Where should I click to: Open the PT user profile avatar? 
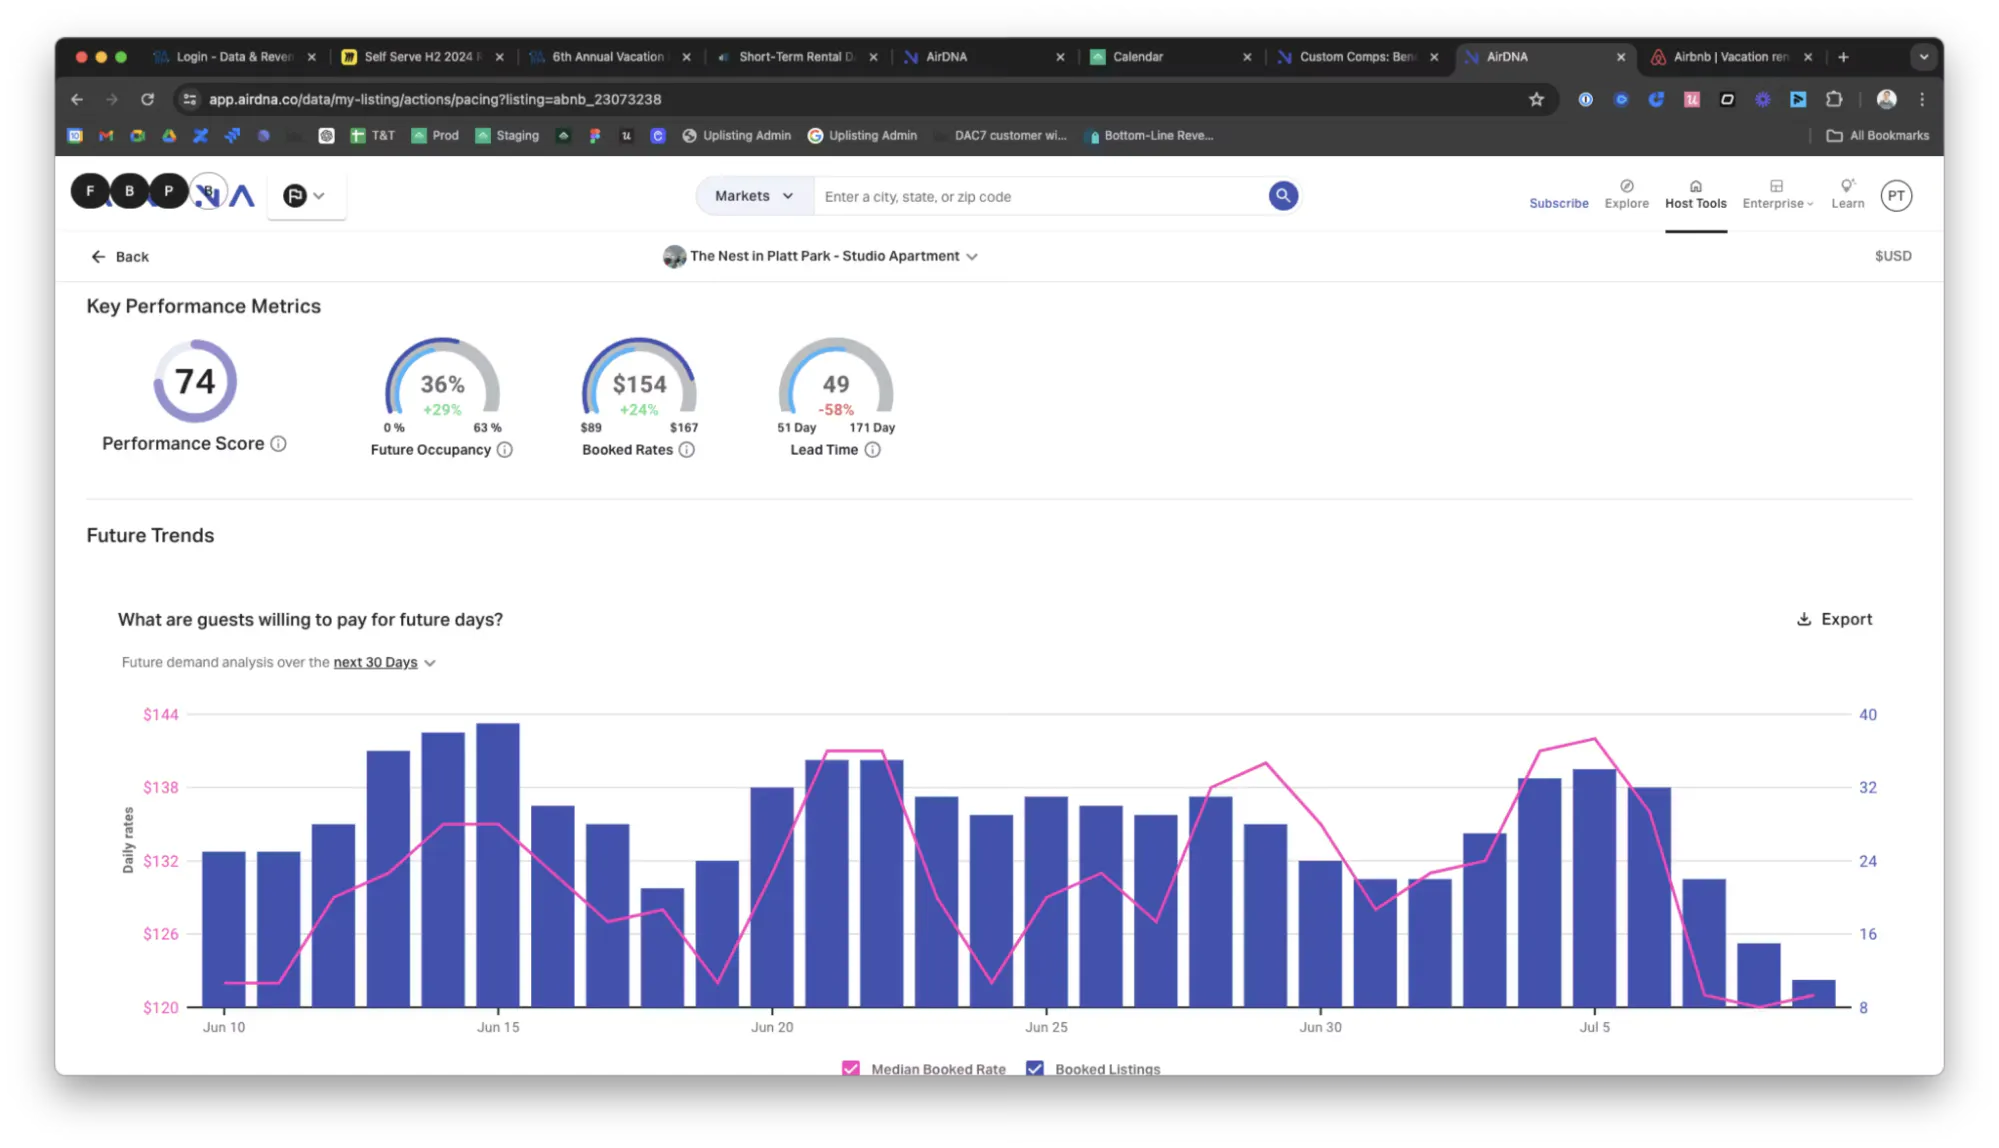click(1896, 196)
